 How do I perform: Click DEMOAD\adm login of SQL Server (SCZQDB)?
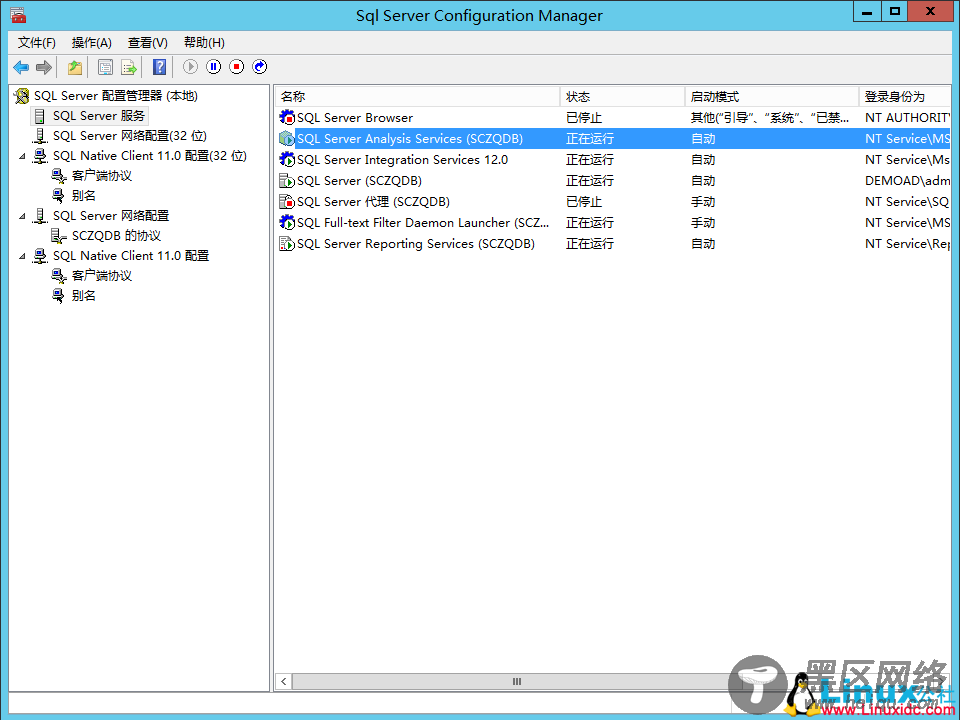pos(907,181)
